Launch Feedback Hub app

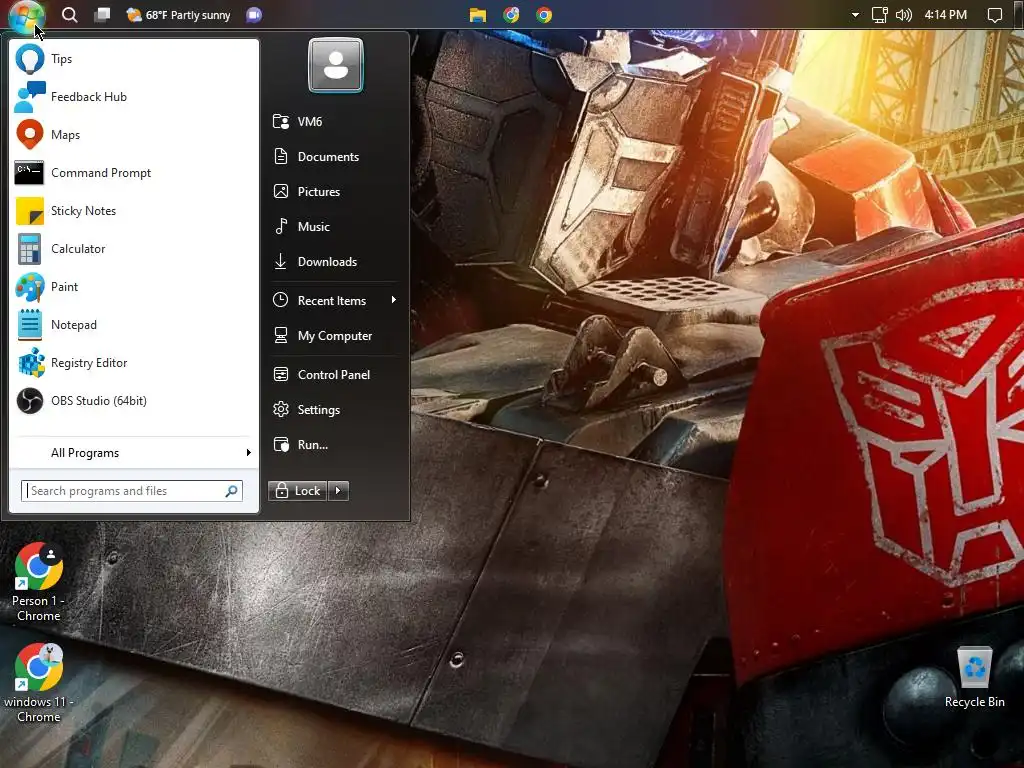pos(134,97)
